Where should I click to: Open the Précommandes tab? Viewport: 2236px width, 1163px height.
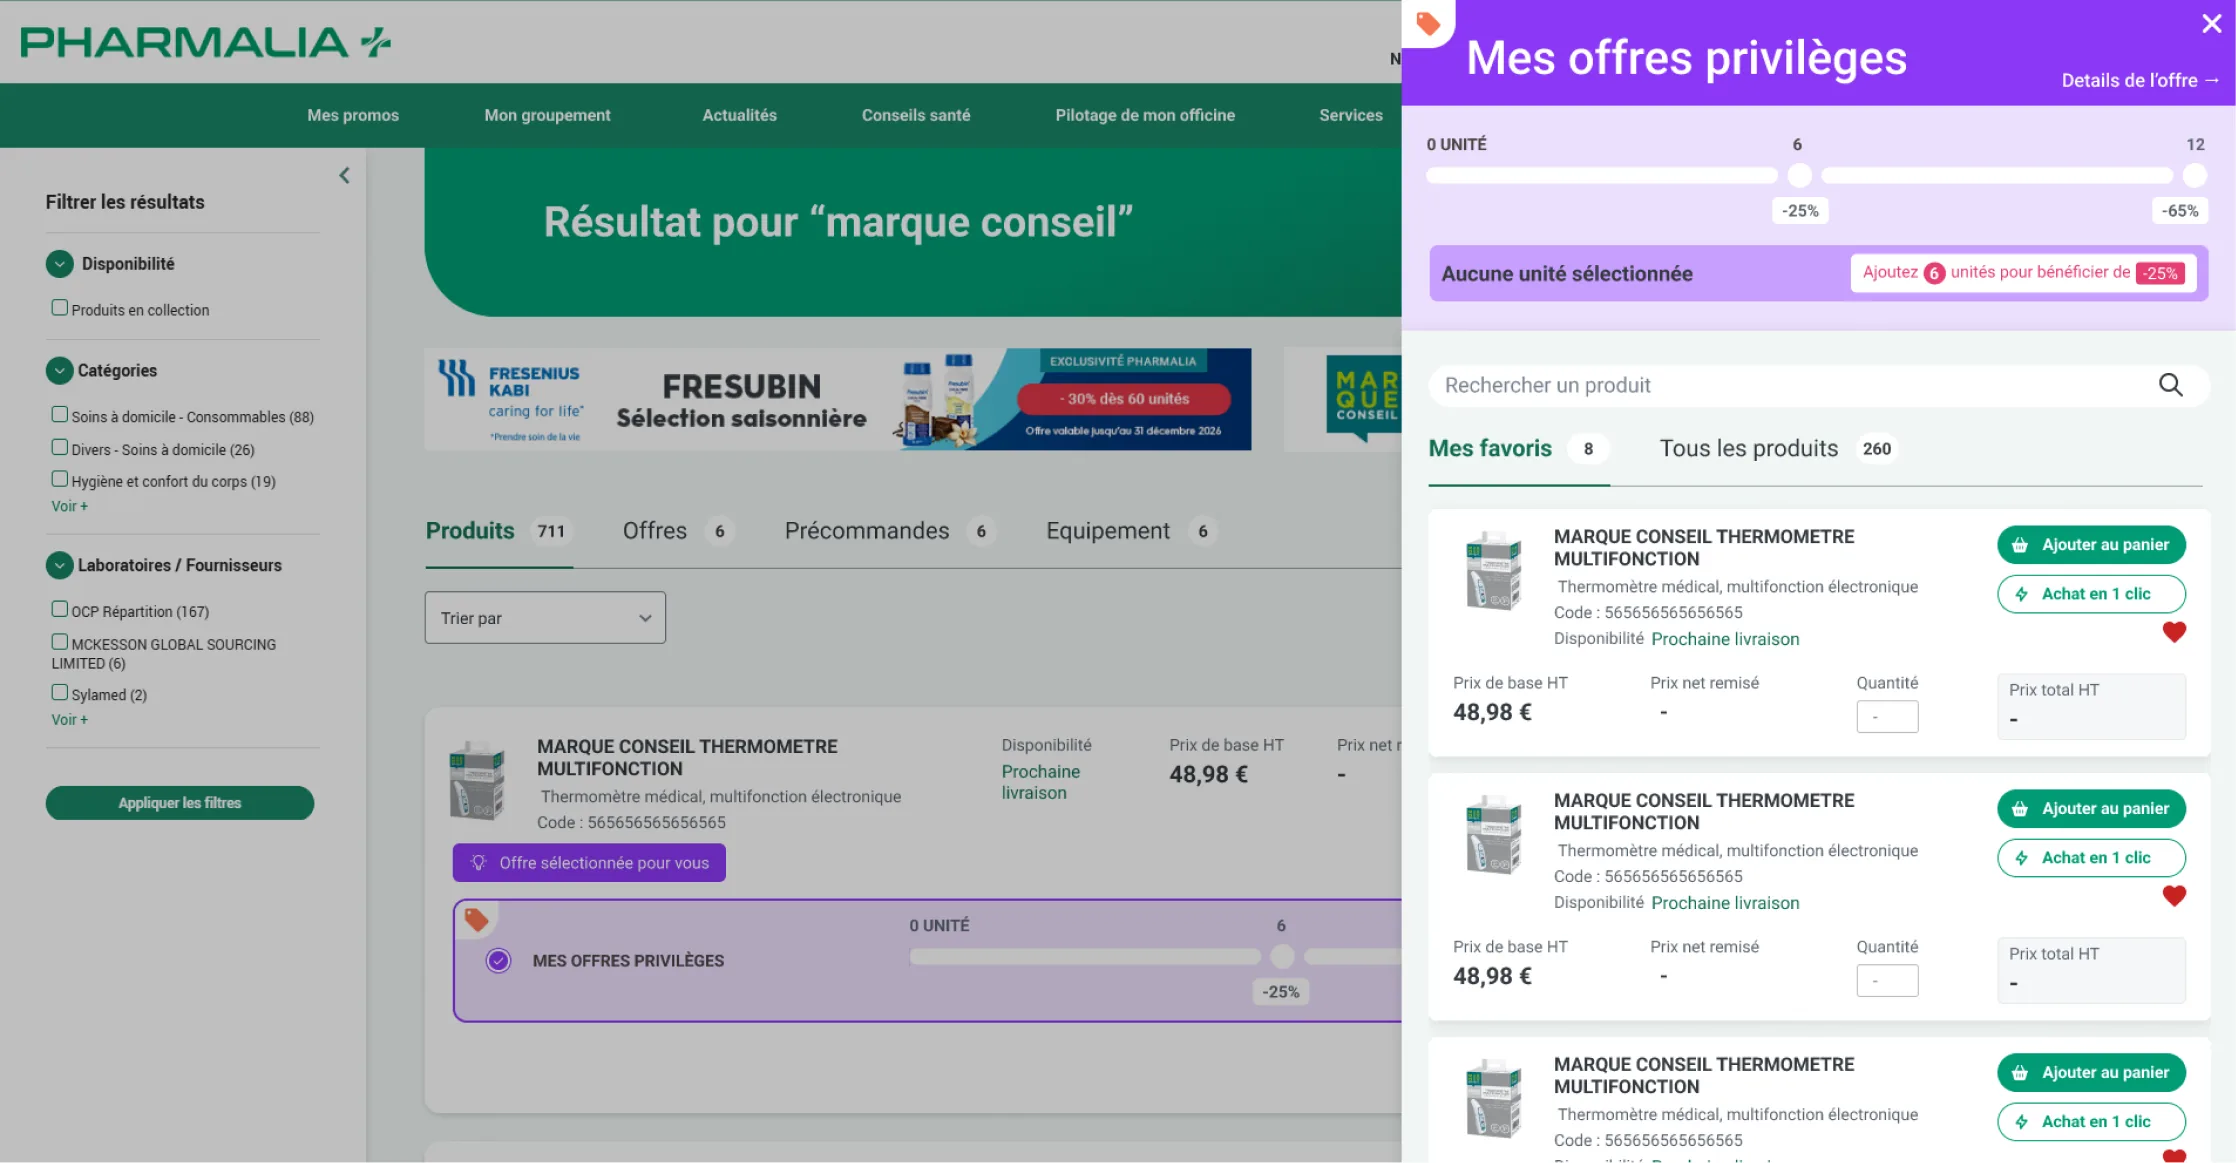pyautogui.click(x=889, y=531)
